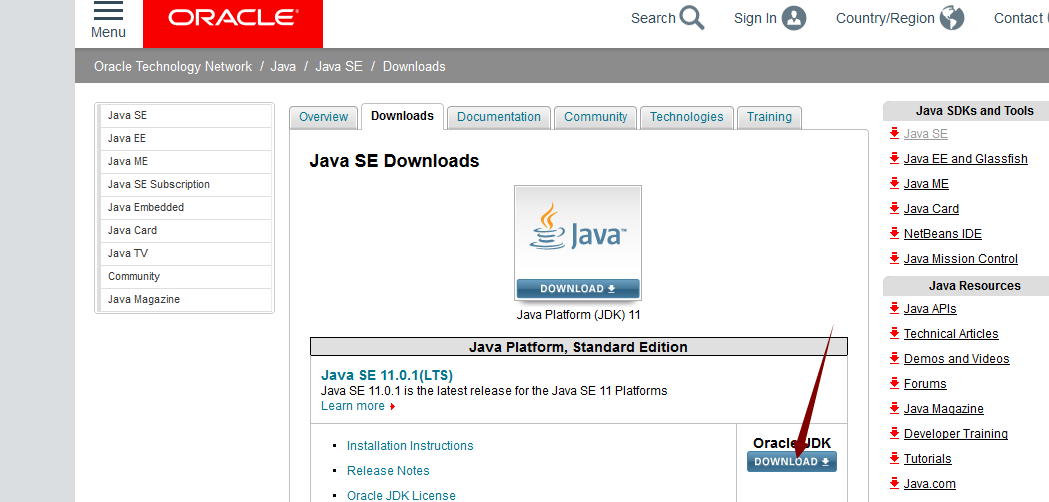Open the Training tab
This screenshot has height=502, width=1049.
coord(769,117)
